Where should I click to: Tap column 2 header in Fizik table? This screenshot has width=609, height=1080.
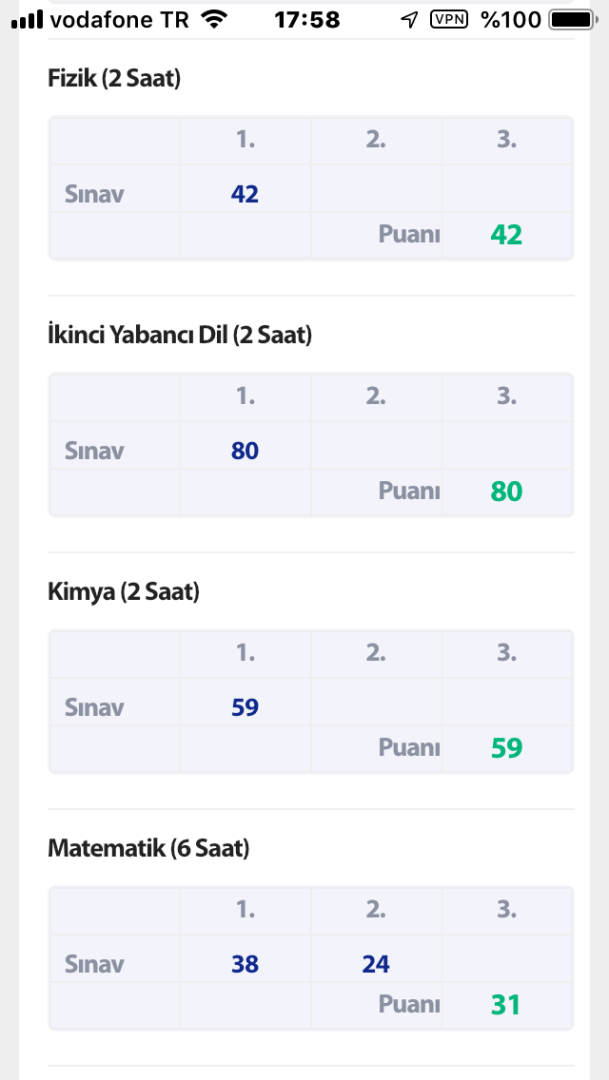point(376,140)
